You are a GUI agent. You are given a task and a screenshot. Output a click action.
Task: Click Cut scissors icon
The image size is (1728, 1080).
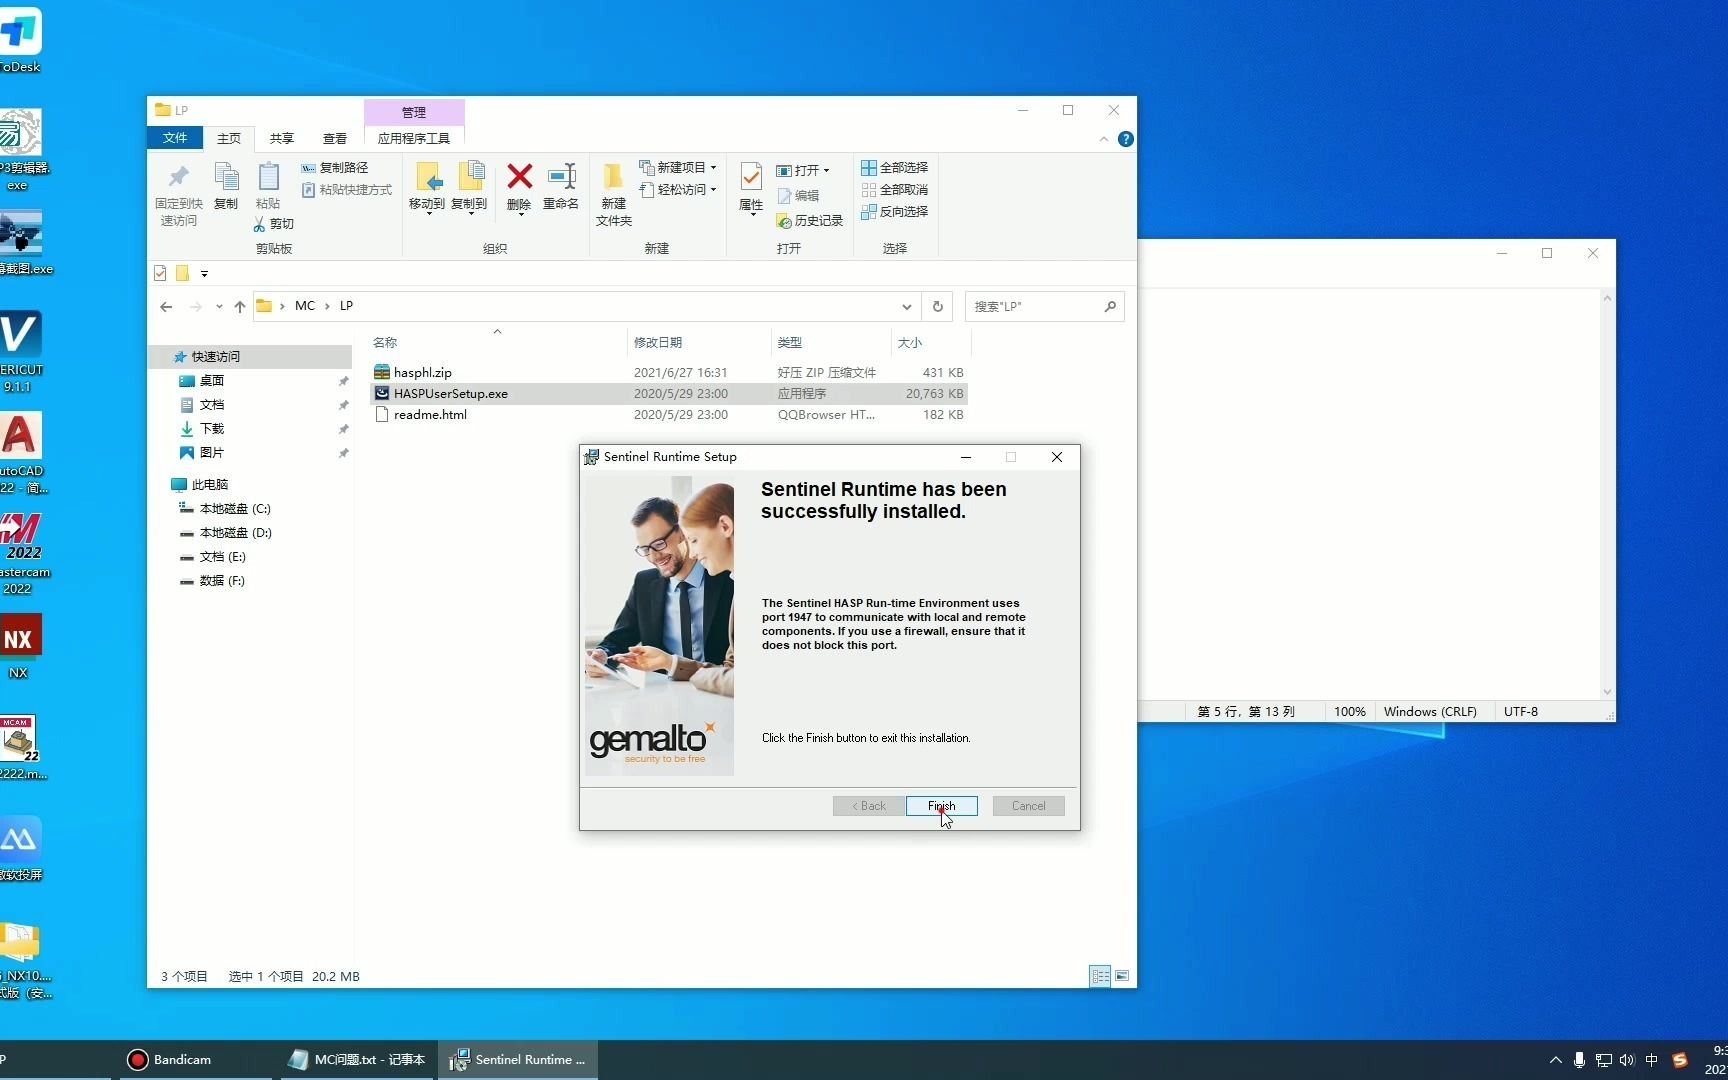259,224
